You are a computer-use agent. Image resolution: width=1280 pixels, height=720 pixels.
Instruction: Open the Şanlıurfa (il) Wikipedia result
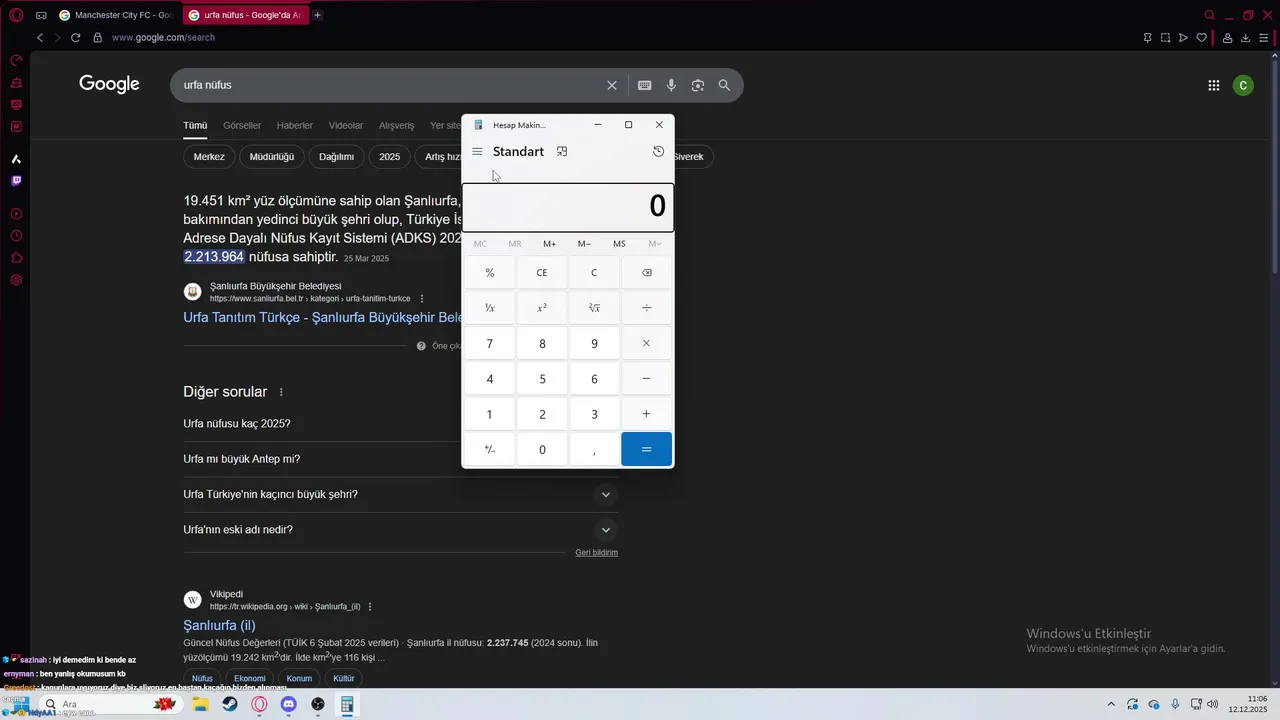[219, 626]
